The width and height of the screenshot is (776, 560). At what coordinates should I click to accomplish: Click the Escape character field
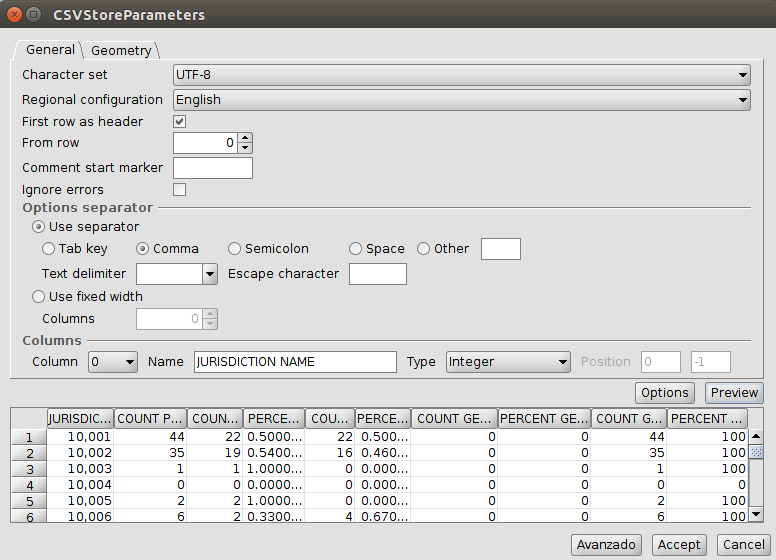[377, 274]
